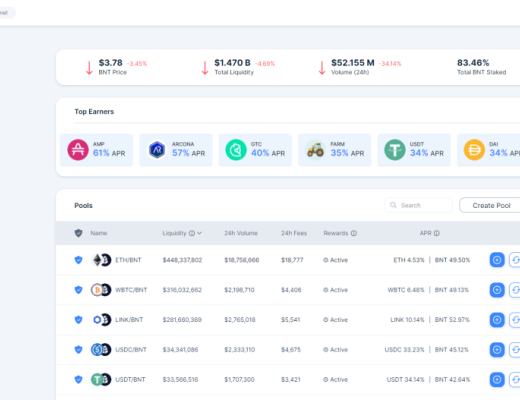The image size is (520, 400).
Task: Click Active rewards status on USDT/BNT row
Action: coord(335,379)
